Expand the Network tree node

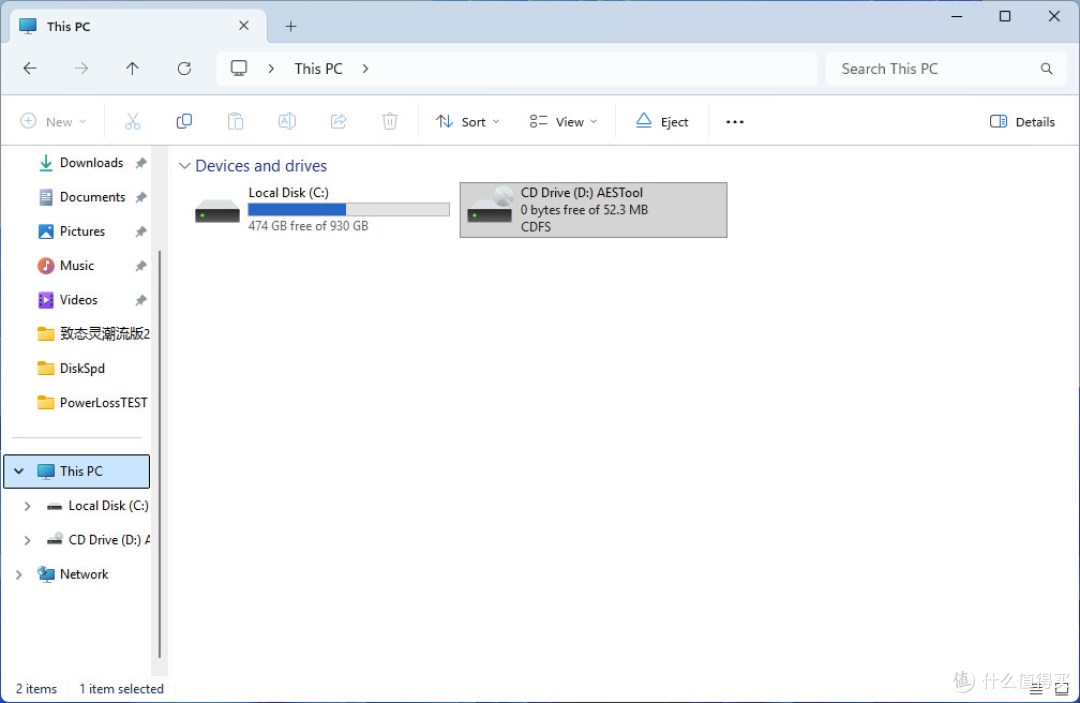19,574
